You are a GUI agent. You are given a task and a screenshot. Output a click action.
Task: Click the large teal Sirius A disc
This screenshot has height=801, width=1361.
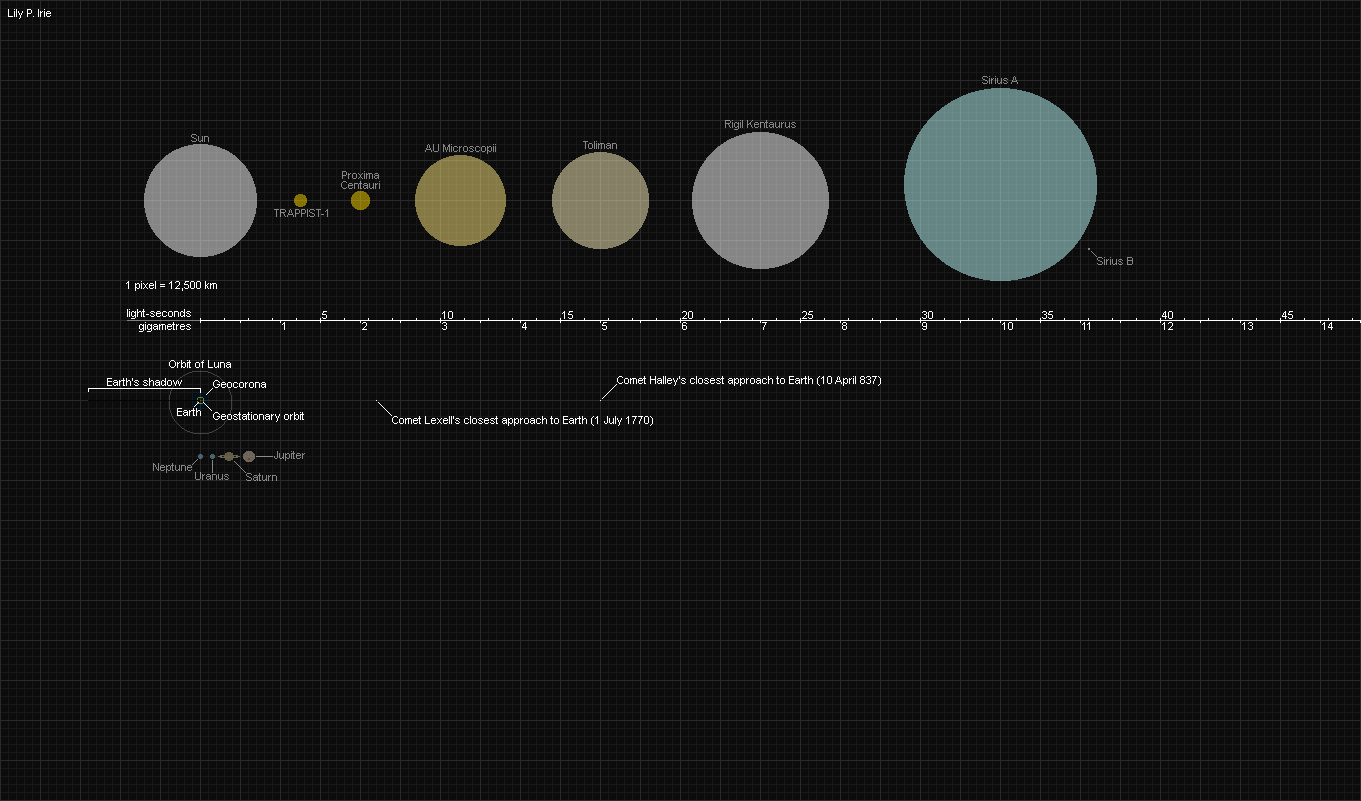(1000, 184)
